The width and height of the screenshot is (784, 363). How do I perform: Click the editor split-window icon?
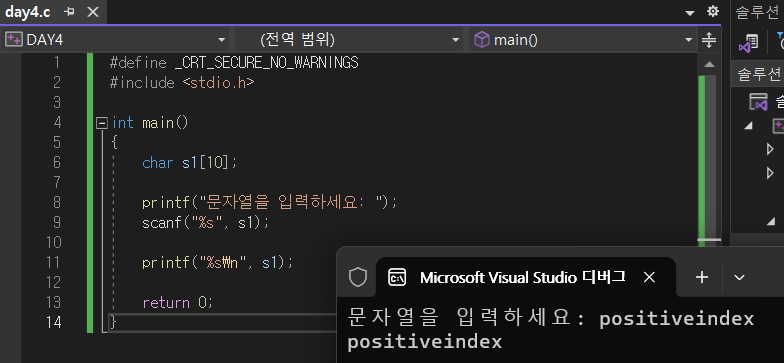click(709, 40)
